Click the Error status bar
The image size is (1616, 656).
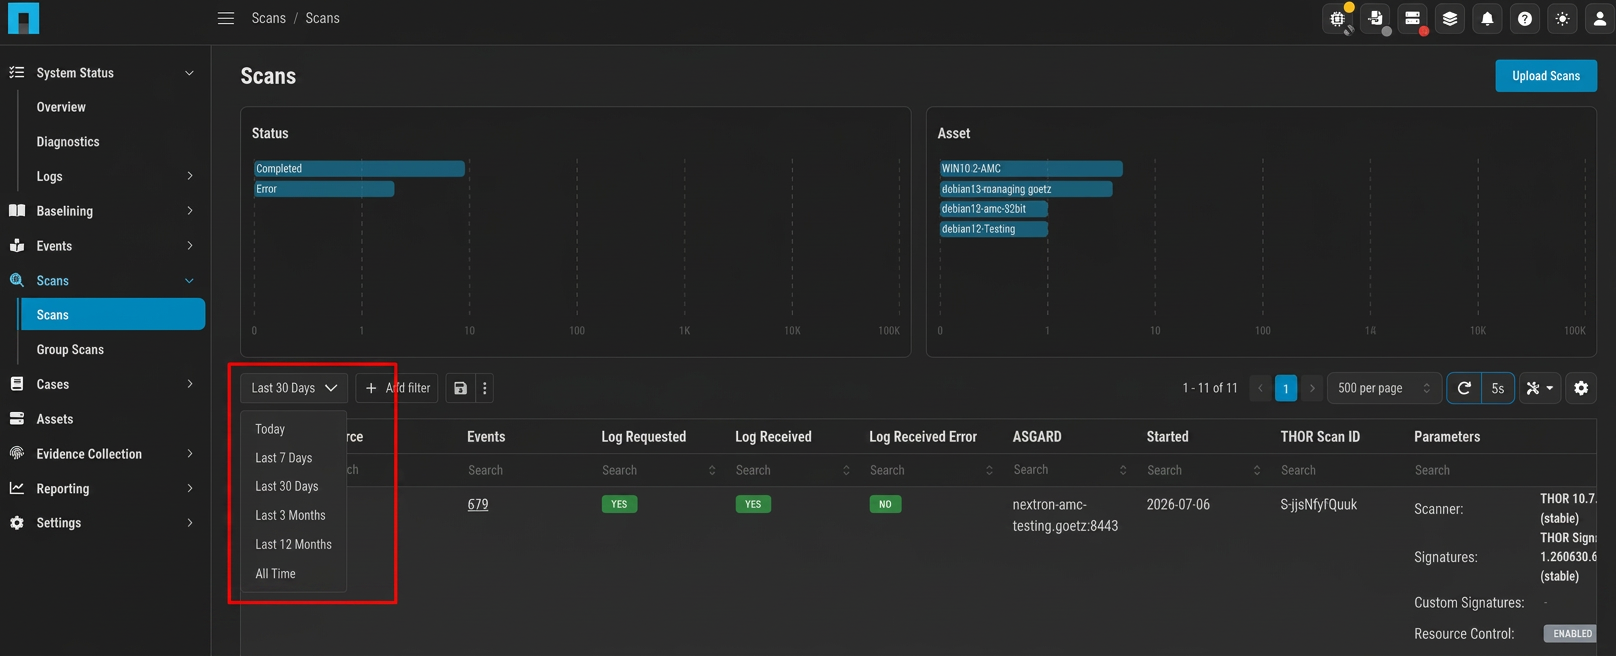click(x=324, y=189)
